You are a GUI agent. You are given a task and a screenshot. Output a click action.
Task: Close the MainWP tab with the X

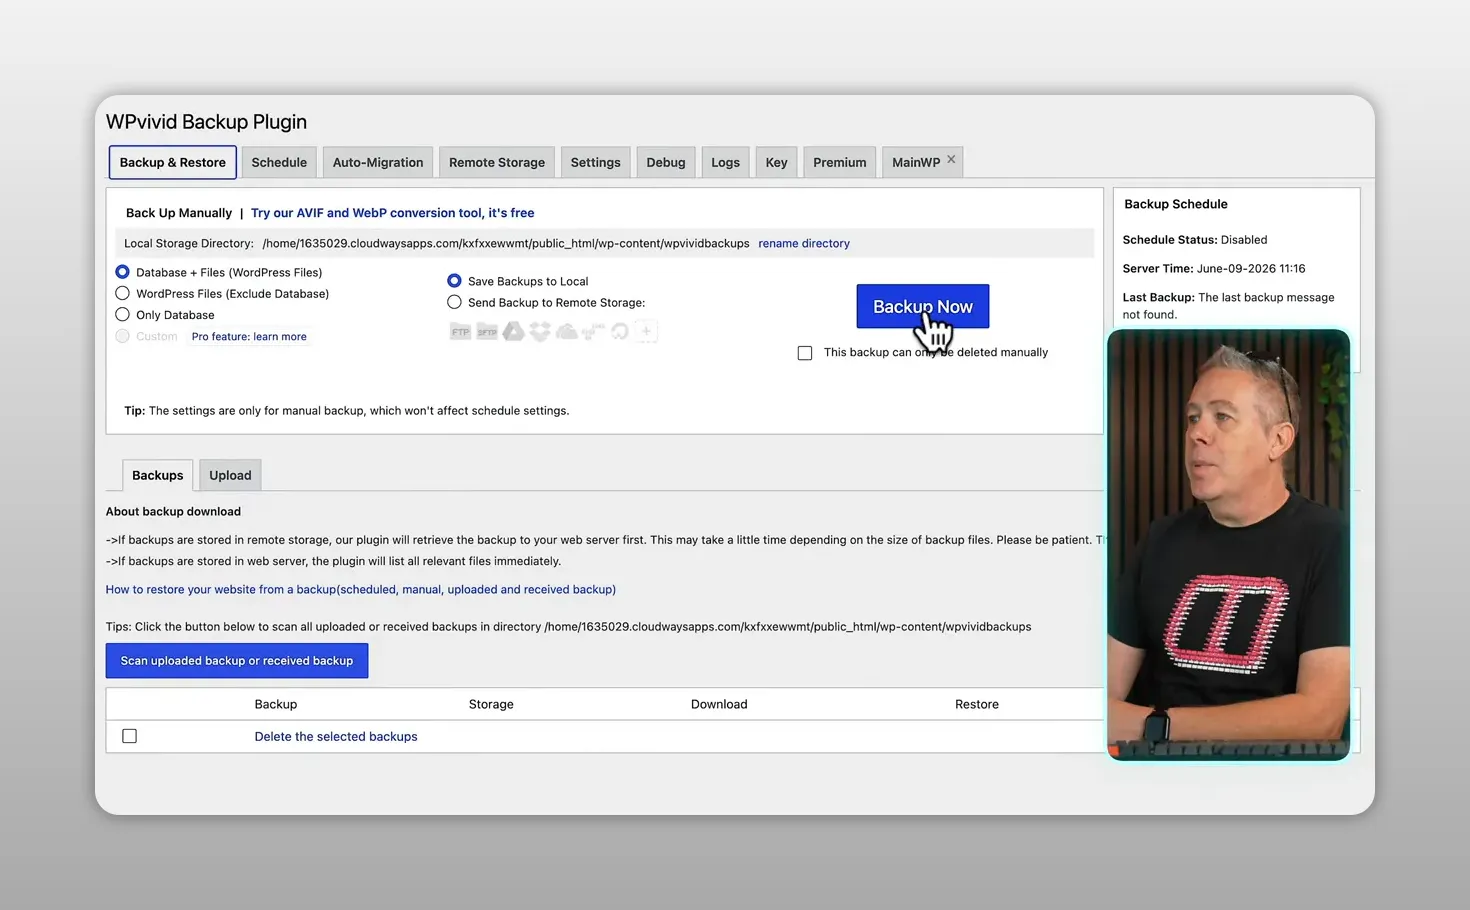click(951, 159)
